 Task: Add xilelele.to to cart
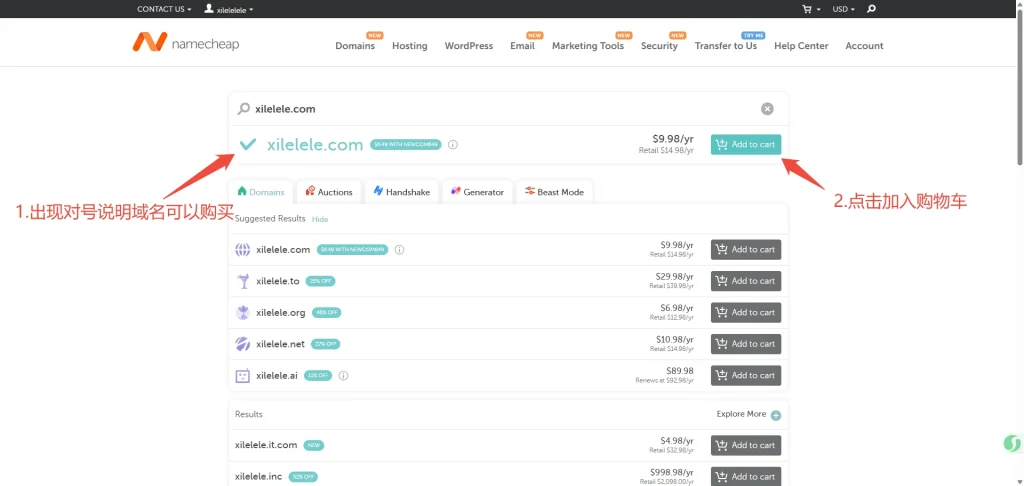click(746, 281)
